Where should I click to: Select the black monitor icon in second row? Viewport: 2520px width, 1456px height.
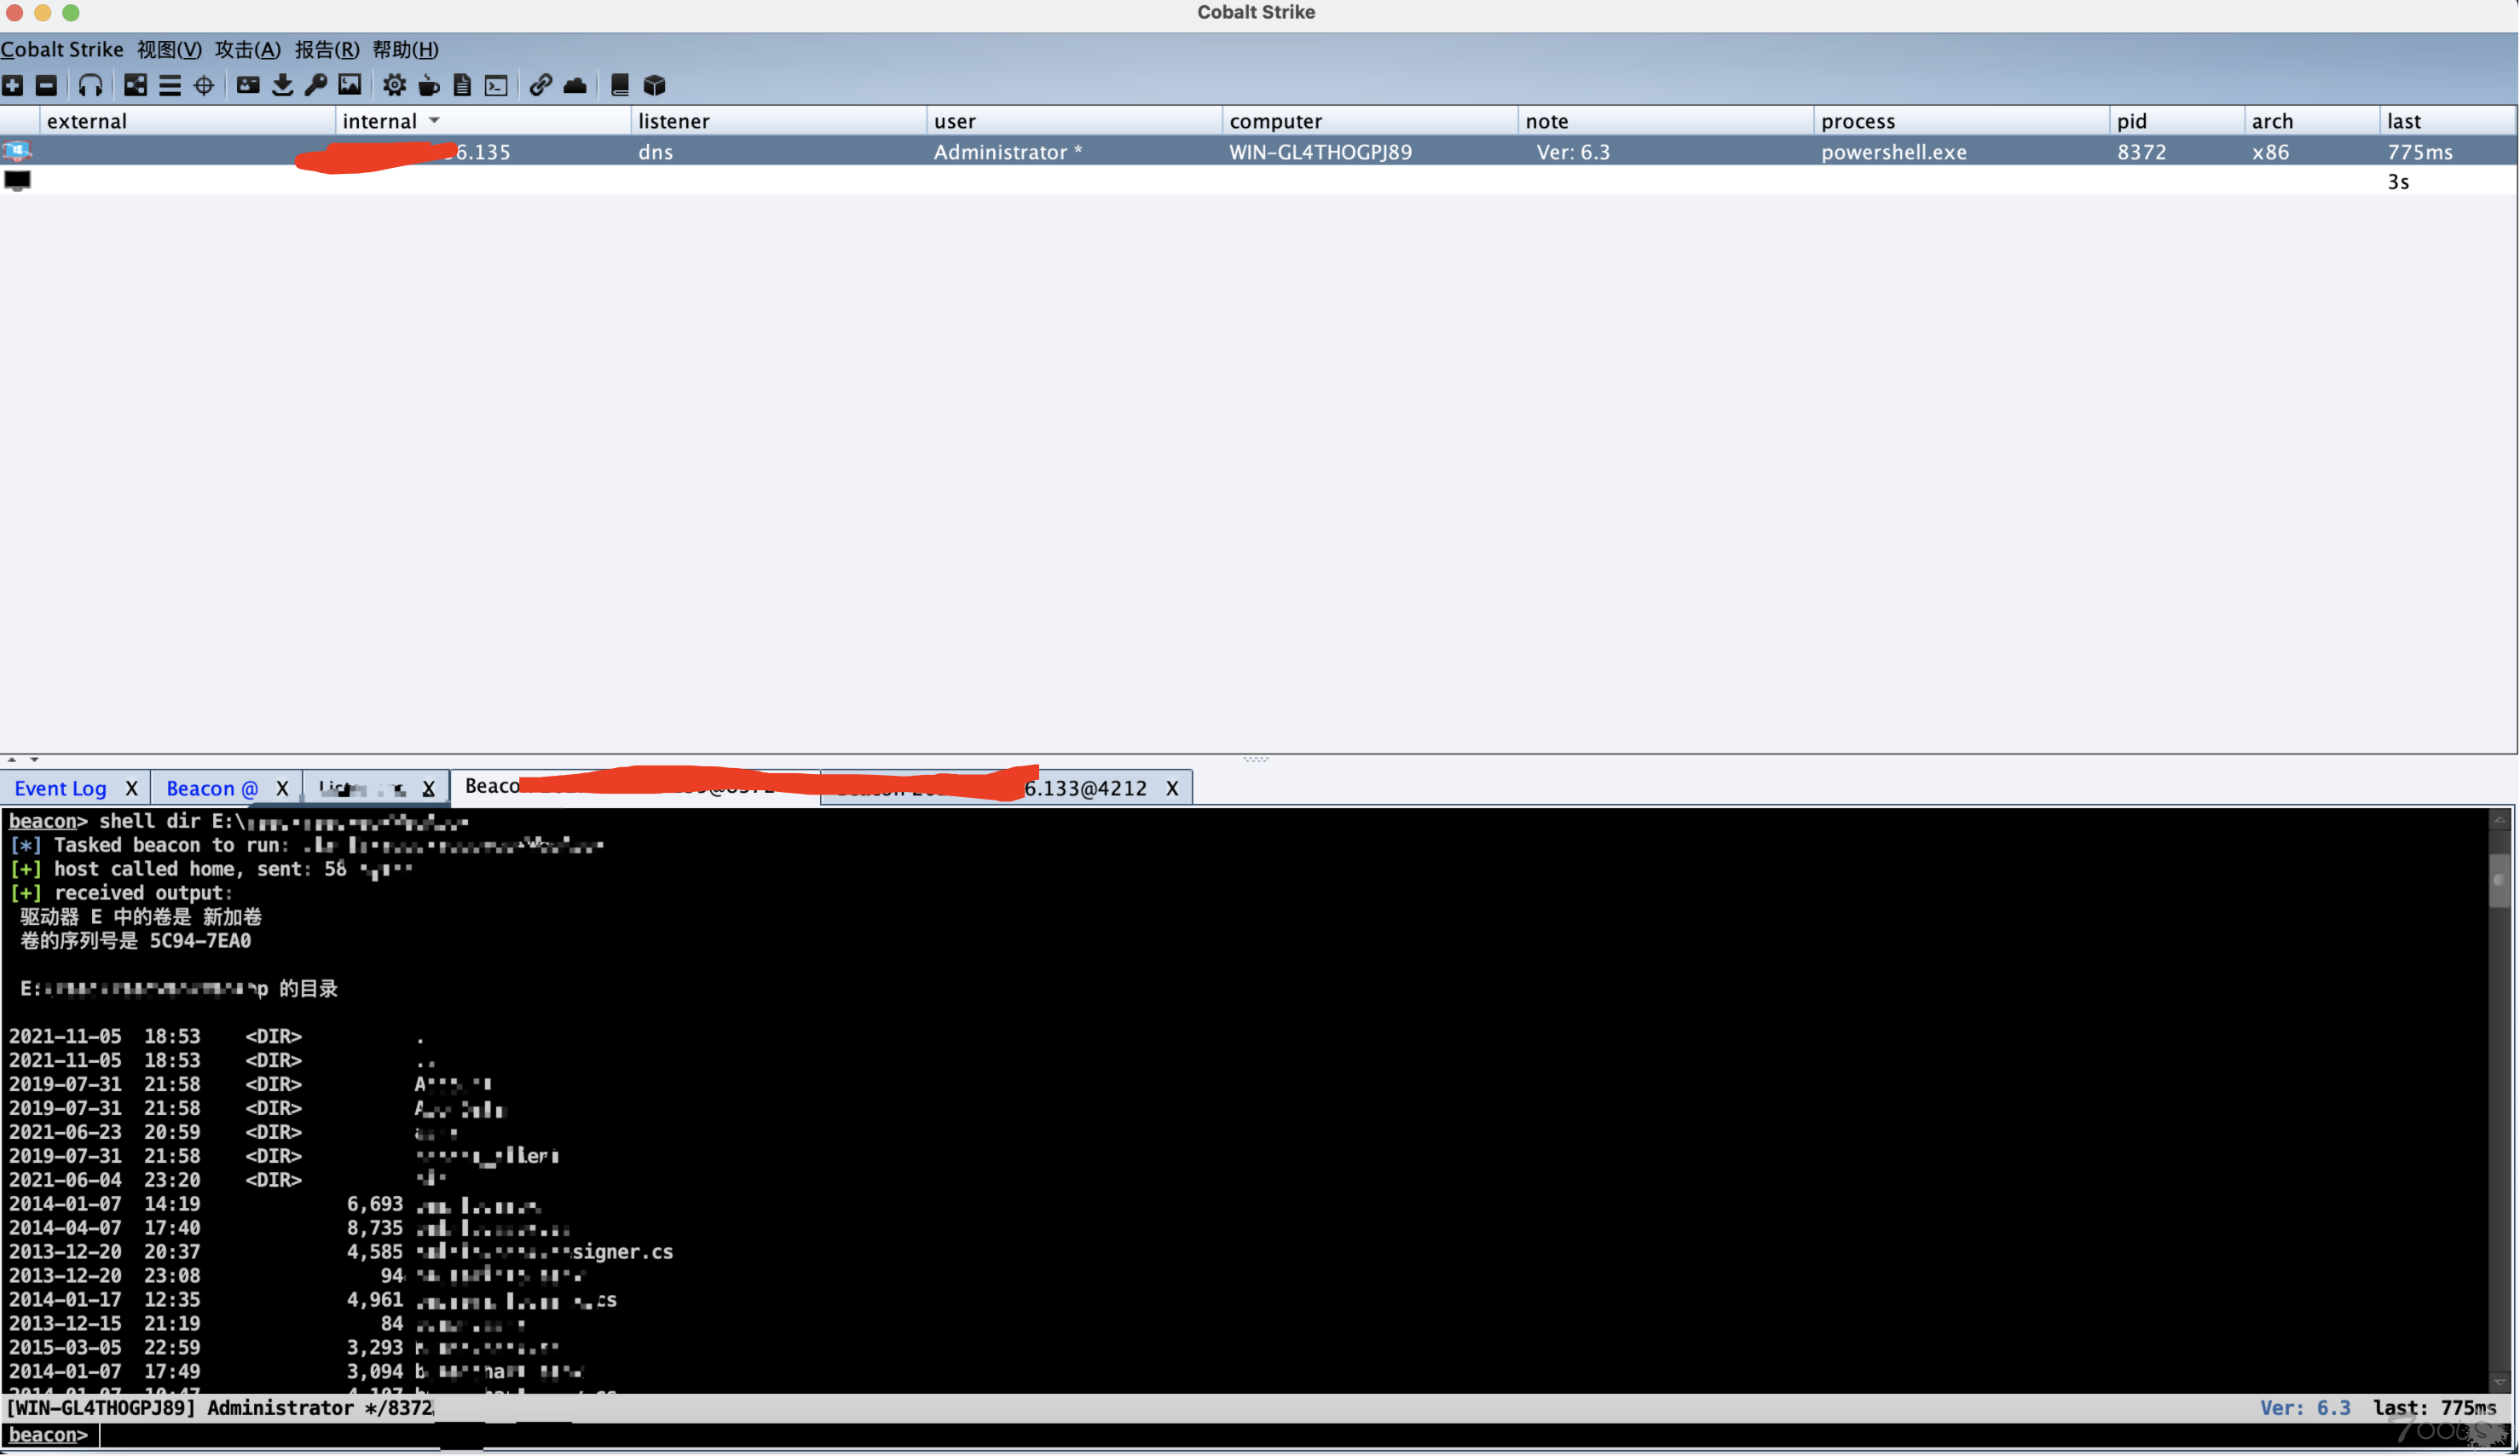(17, 181)
